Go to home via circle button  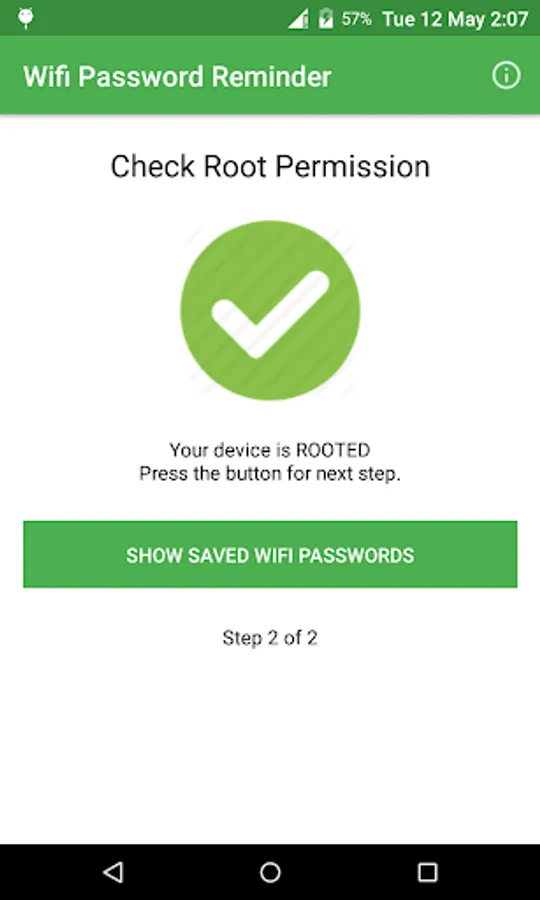click(270, 872)
